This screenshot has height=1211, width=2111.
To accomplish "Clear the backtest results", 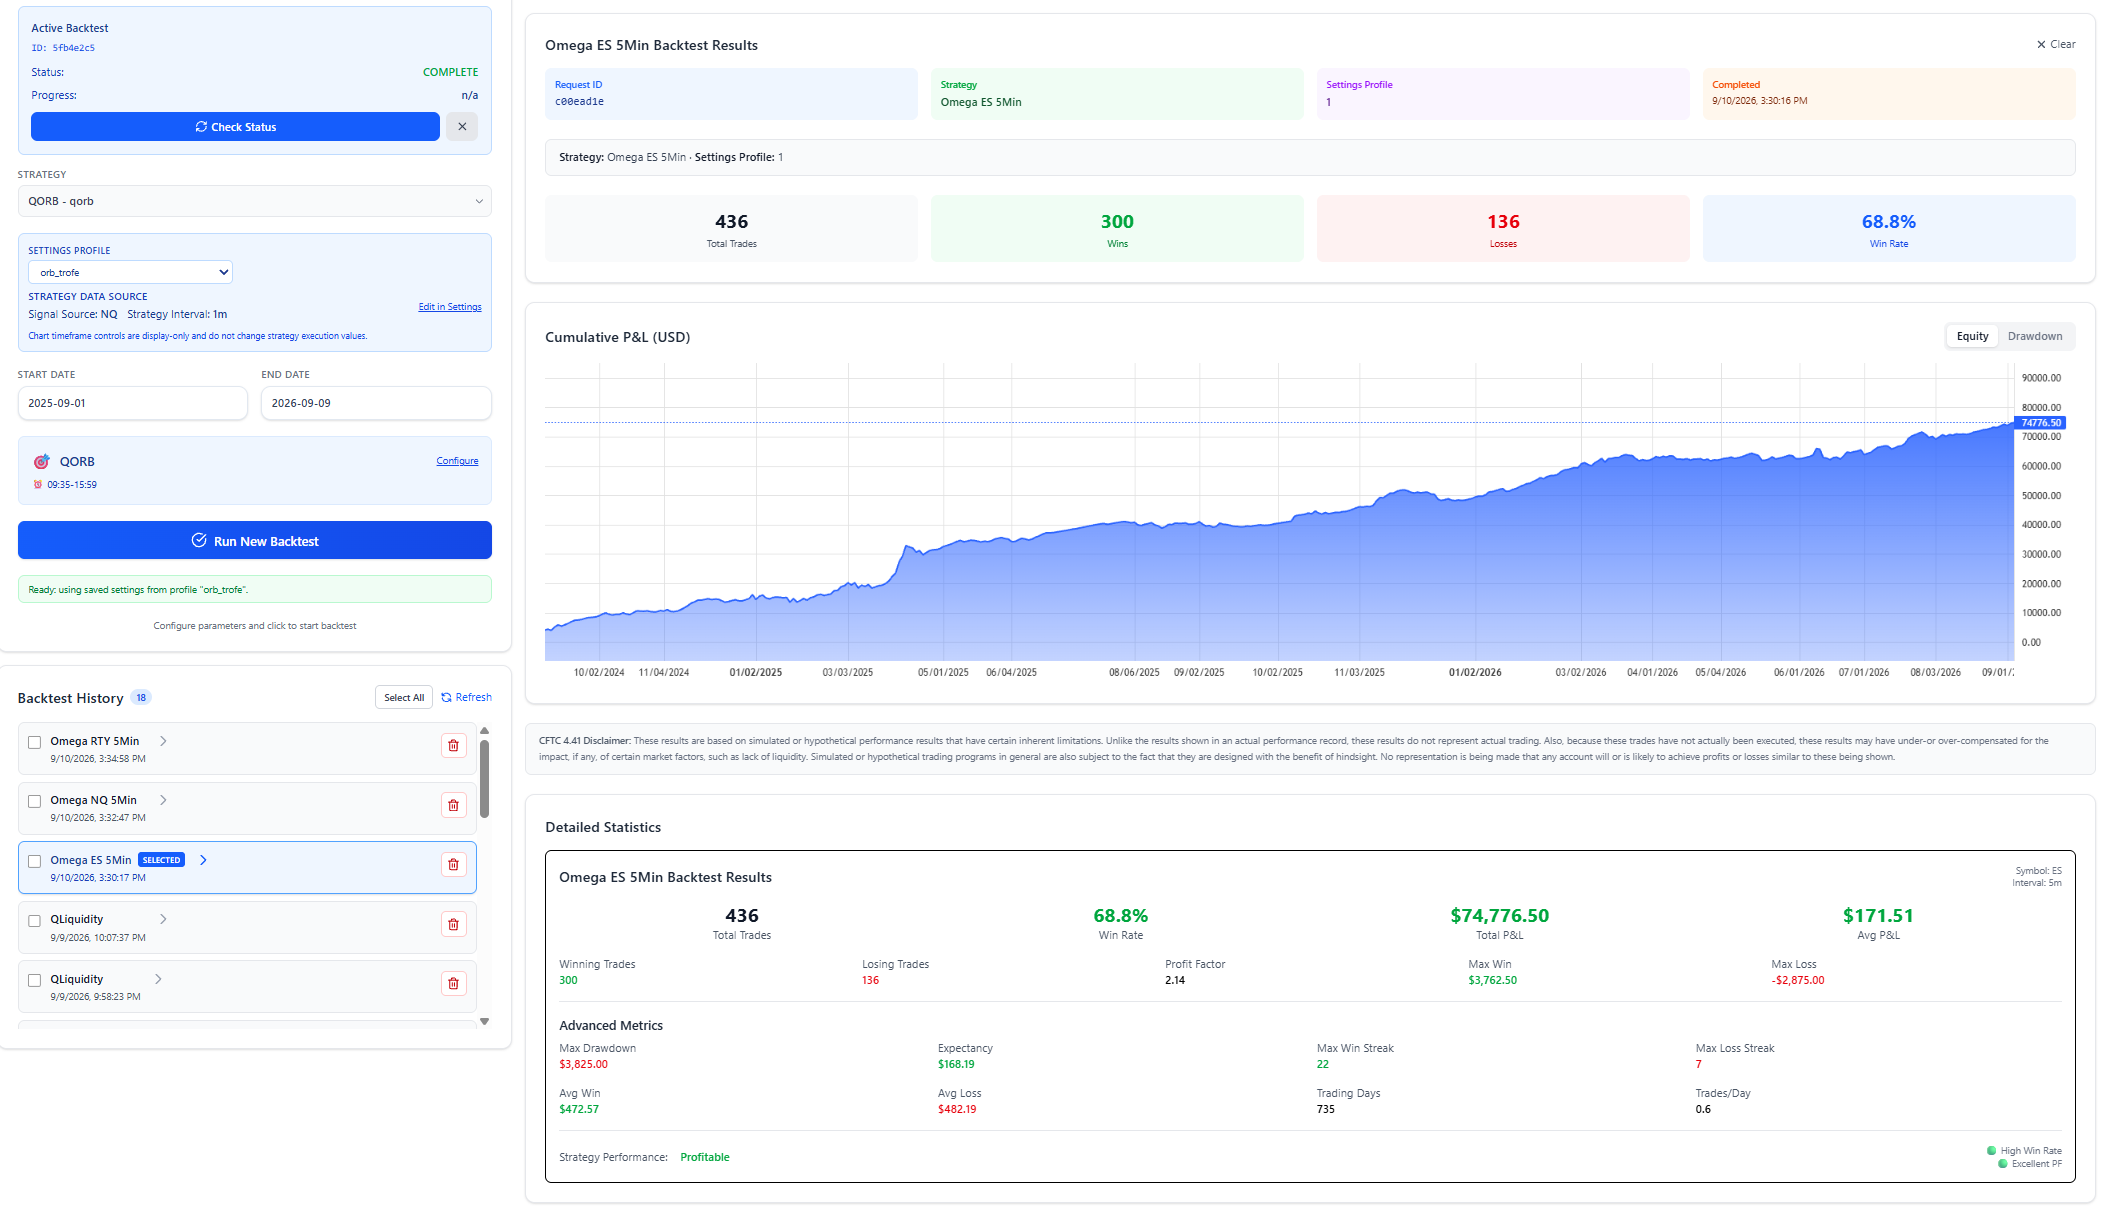I will pos(2056,44).
